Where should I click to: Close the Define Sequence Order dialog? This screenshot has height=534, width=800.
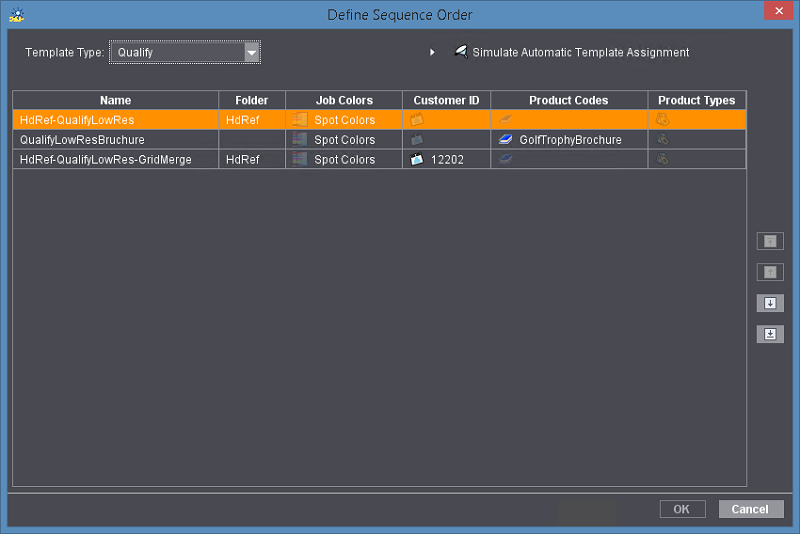point(778,12)
